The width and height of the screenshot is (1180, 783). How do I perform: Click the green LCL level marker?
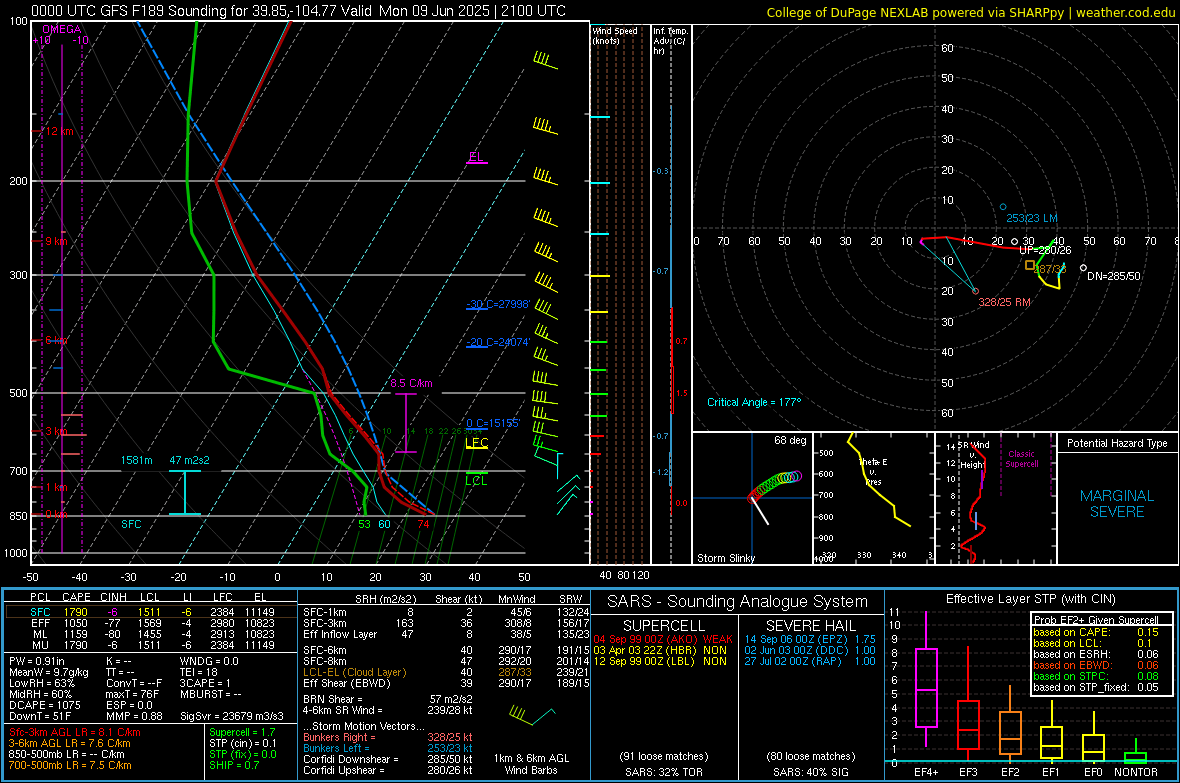pos(476,480)
